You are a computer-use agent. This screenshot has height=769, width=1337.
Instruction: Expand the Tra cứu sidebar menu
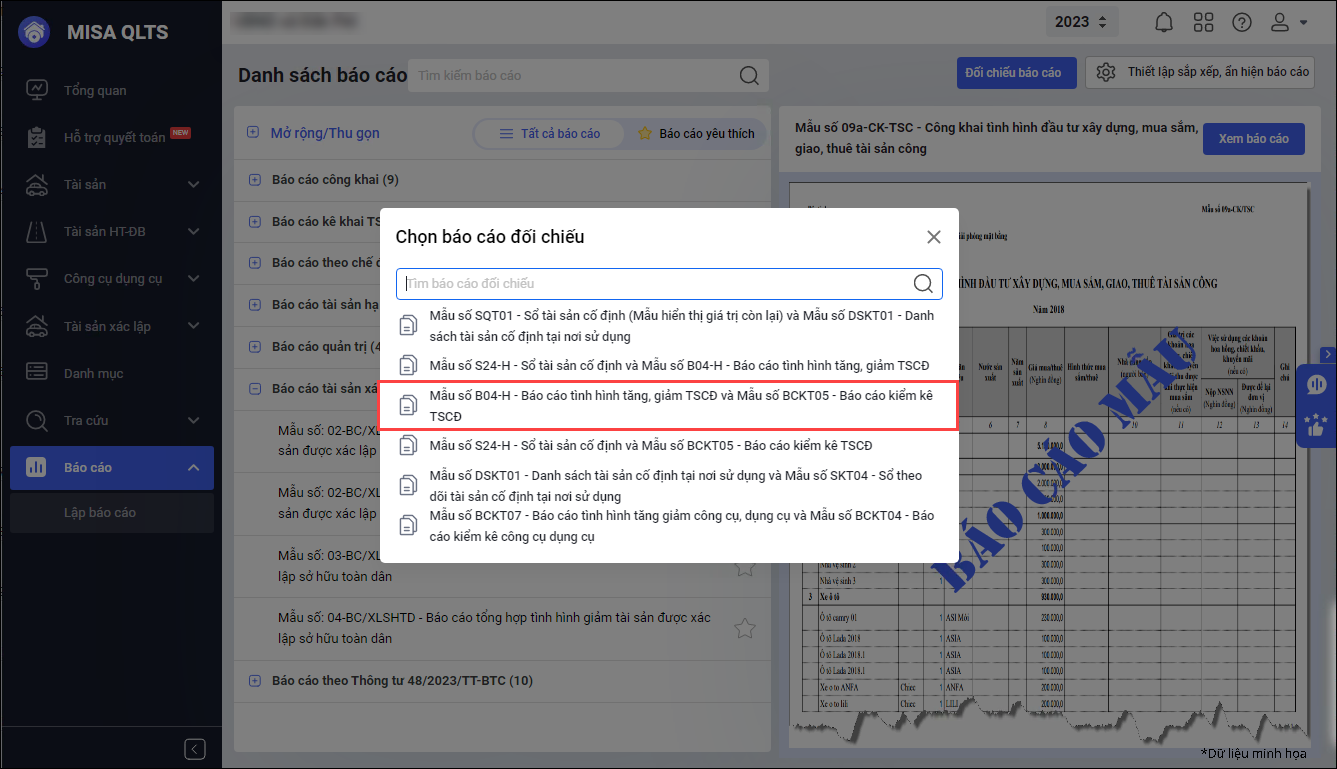[194, 420]
